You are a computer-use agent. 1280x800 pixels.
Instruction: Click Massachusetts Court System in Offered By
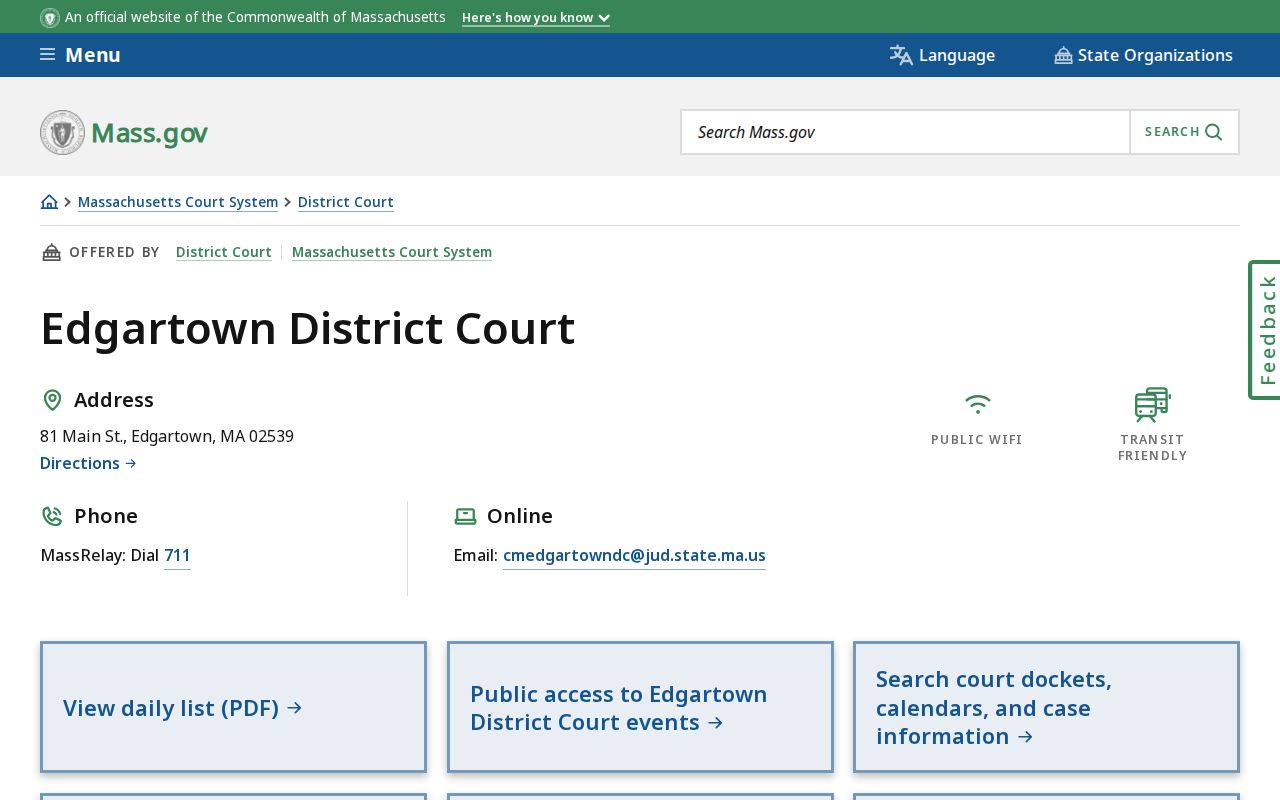[x=392, y=252]
